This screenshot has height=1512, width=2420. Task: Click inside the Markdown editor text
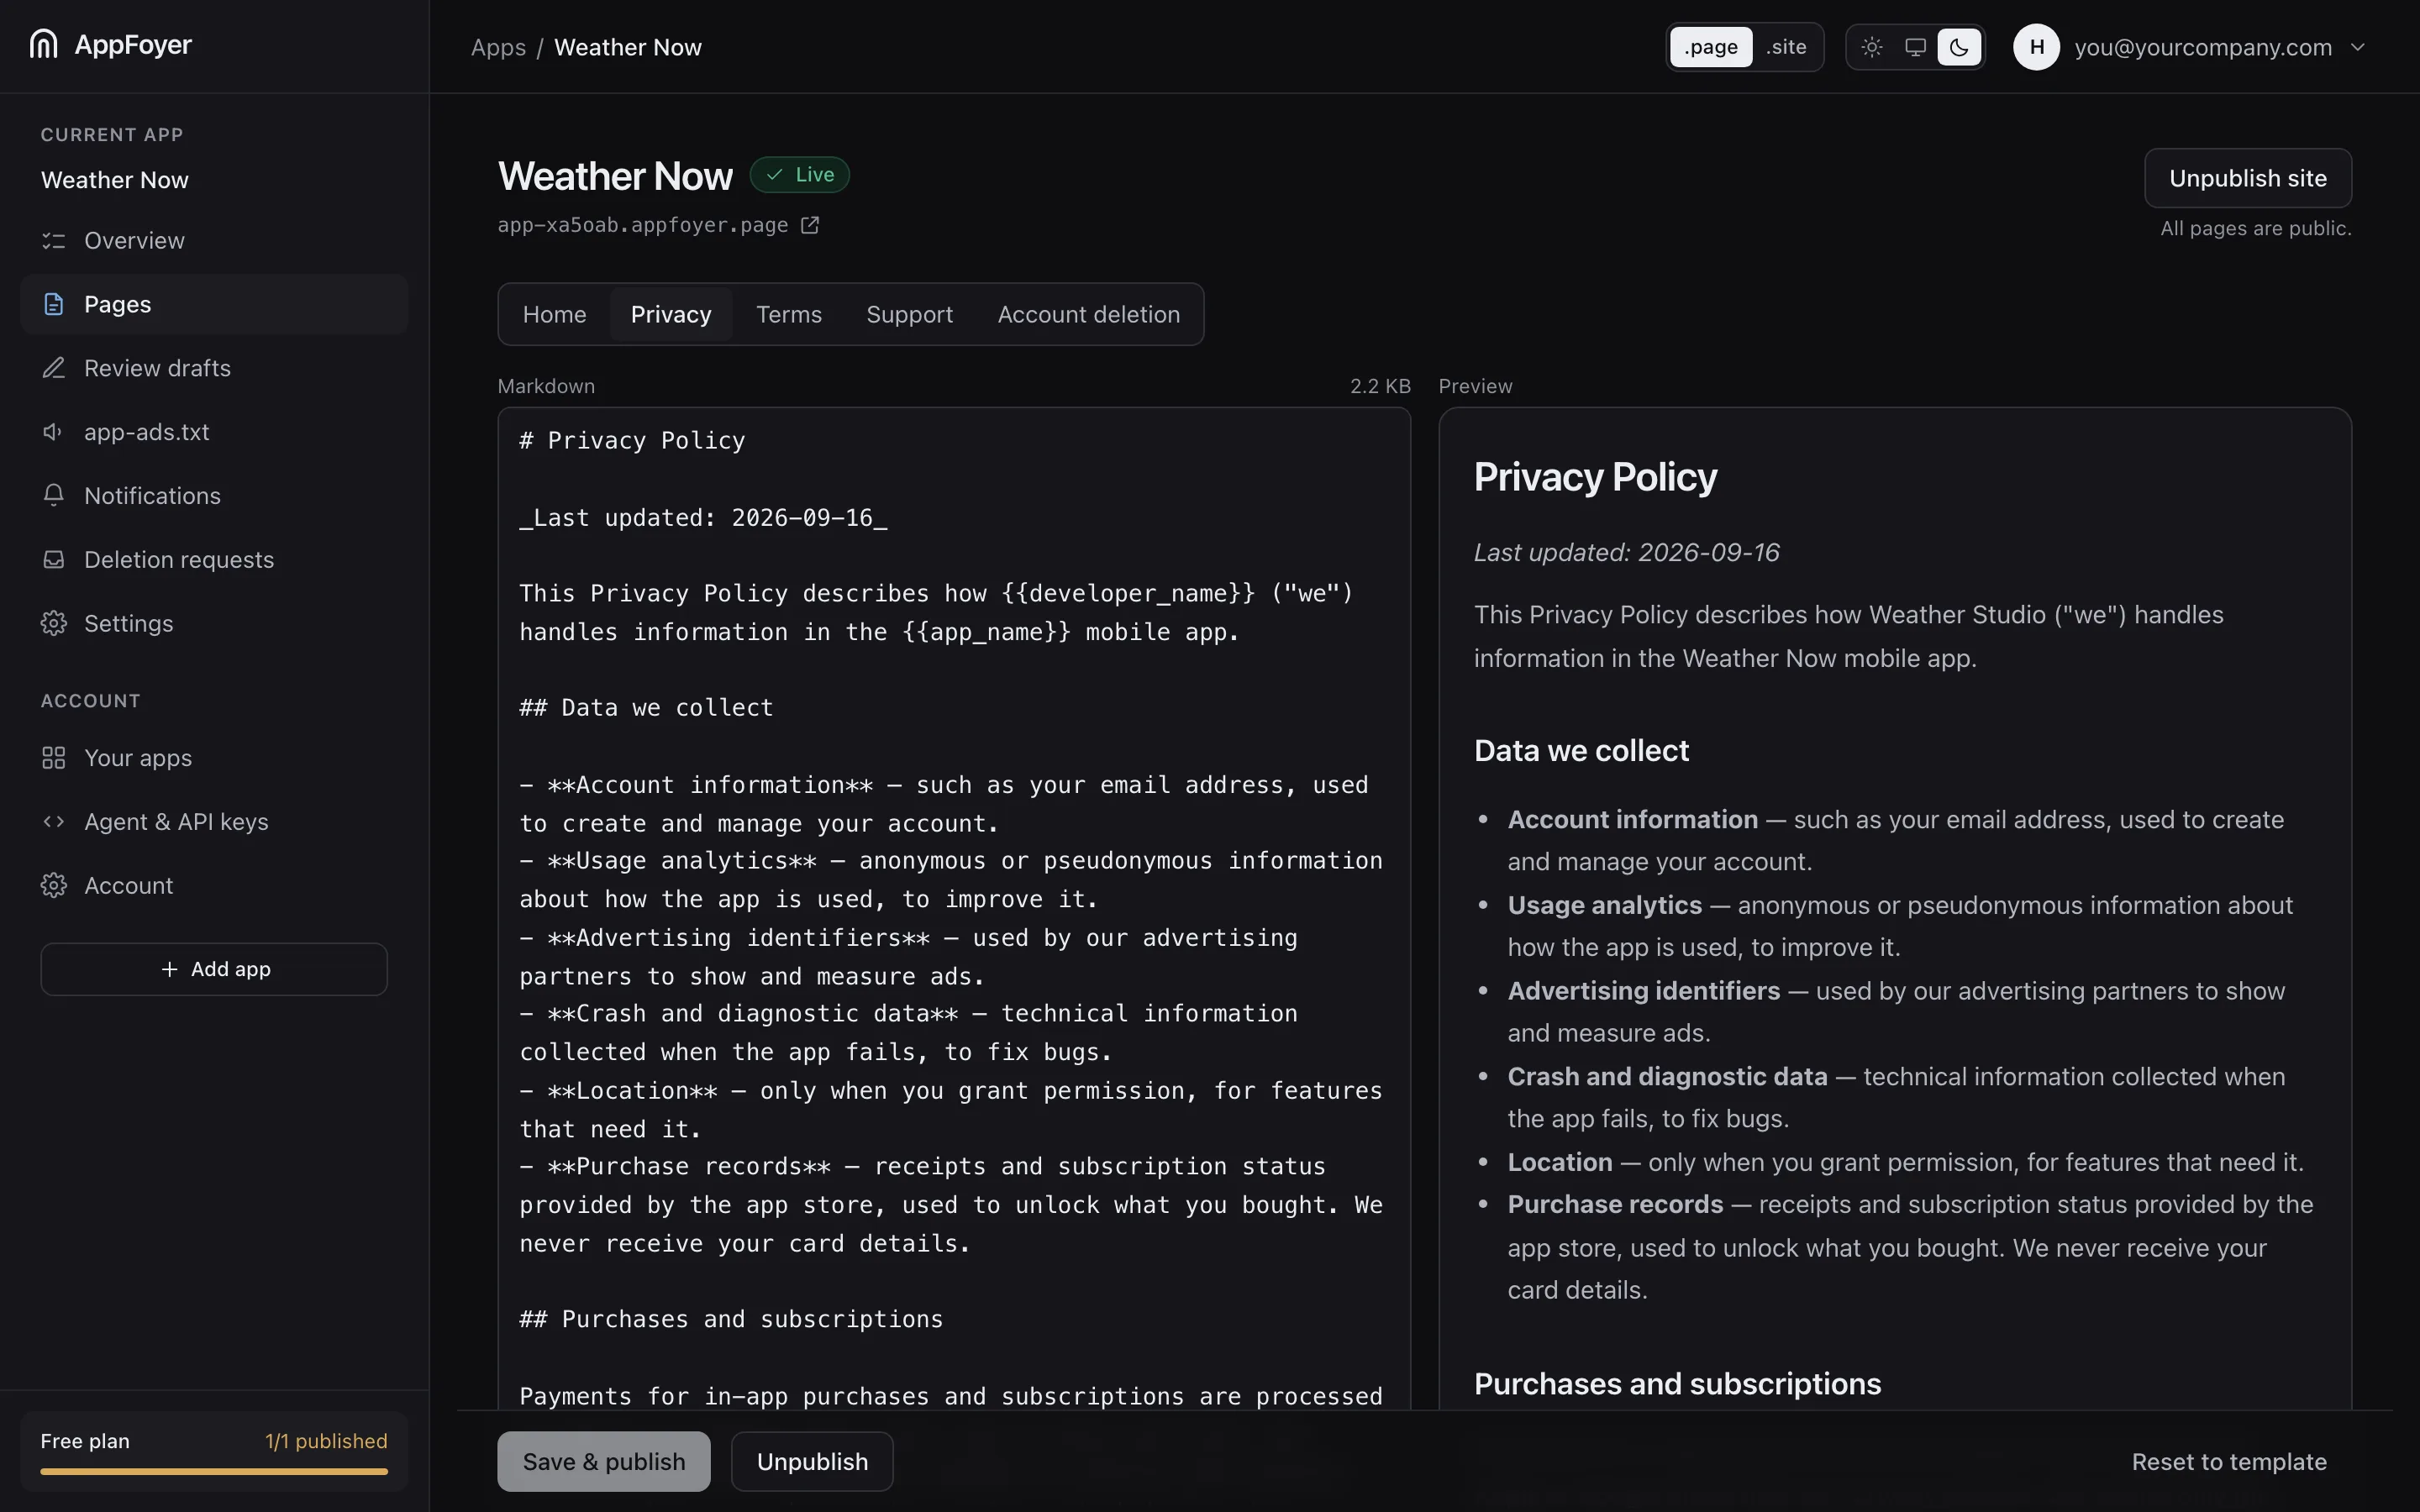(954, 908)
